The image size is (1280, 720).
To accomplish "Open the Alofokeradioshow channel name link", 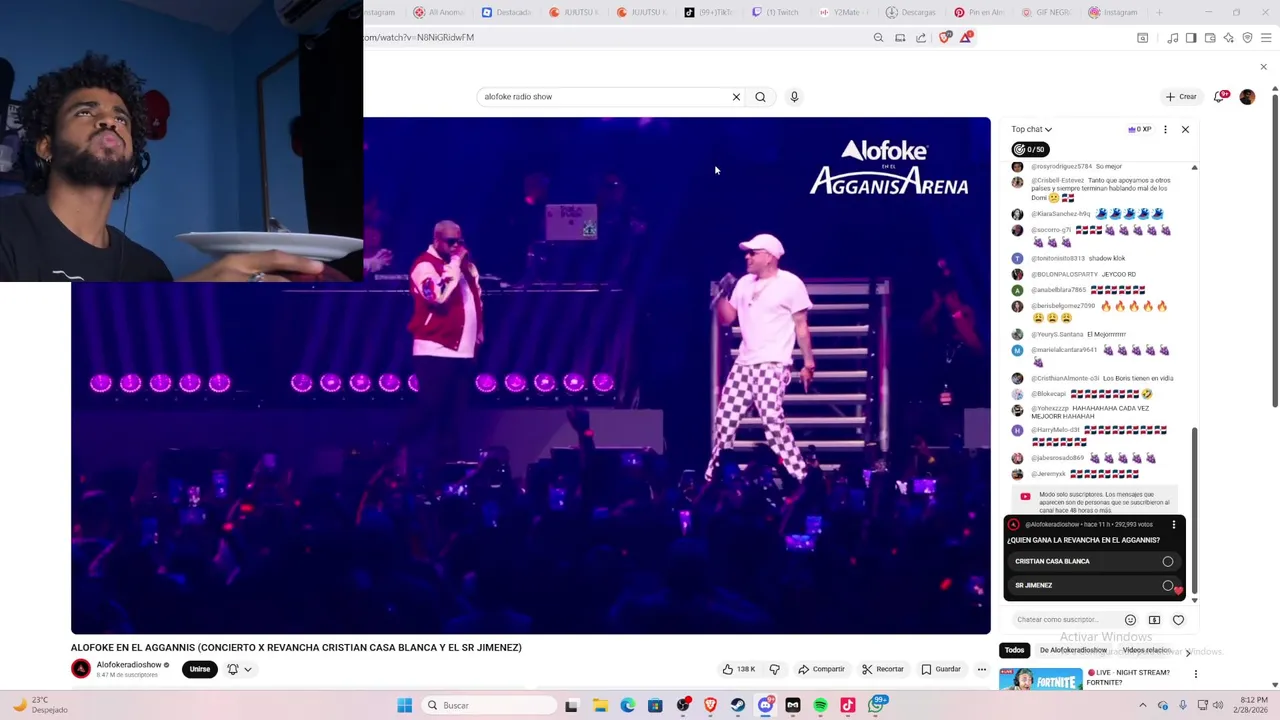I will click(129, 665).
